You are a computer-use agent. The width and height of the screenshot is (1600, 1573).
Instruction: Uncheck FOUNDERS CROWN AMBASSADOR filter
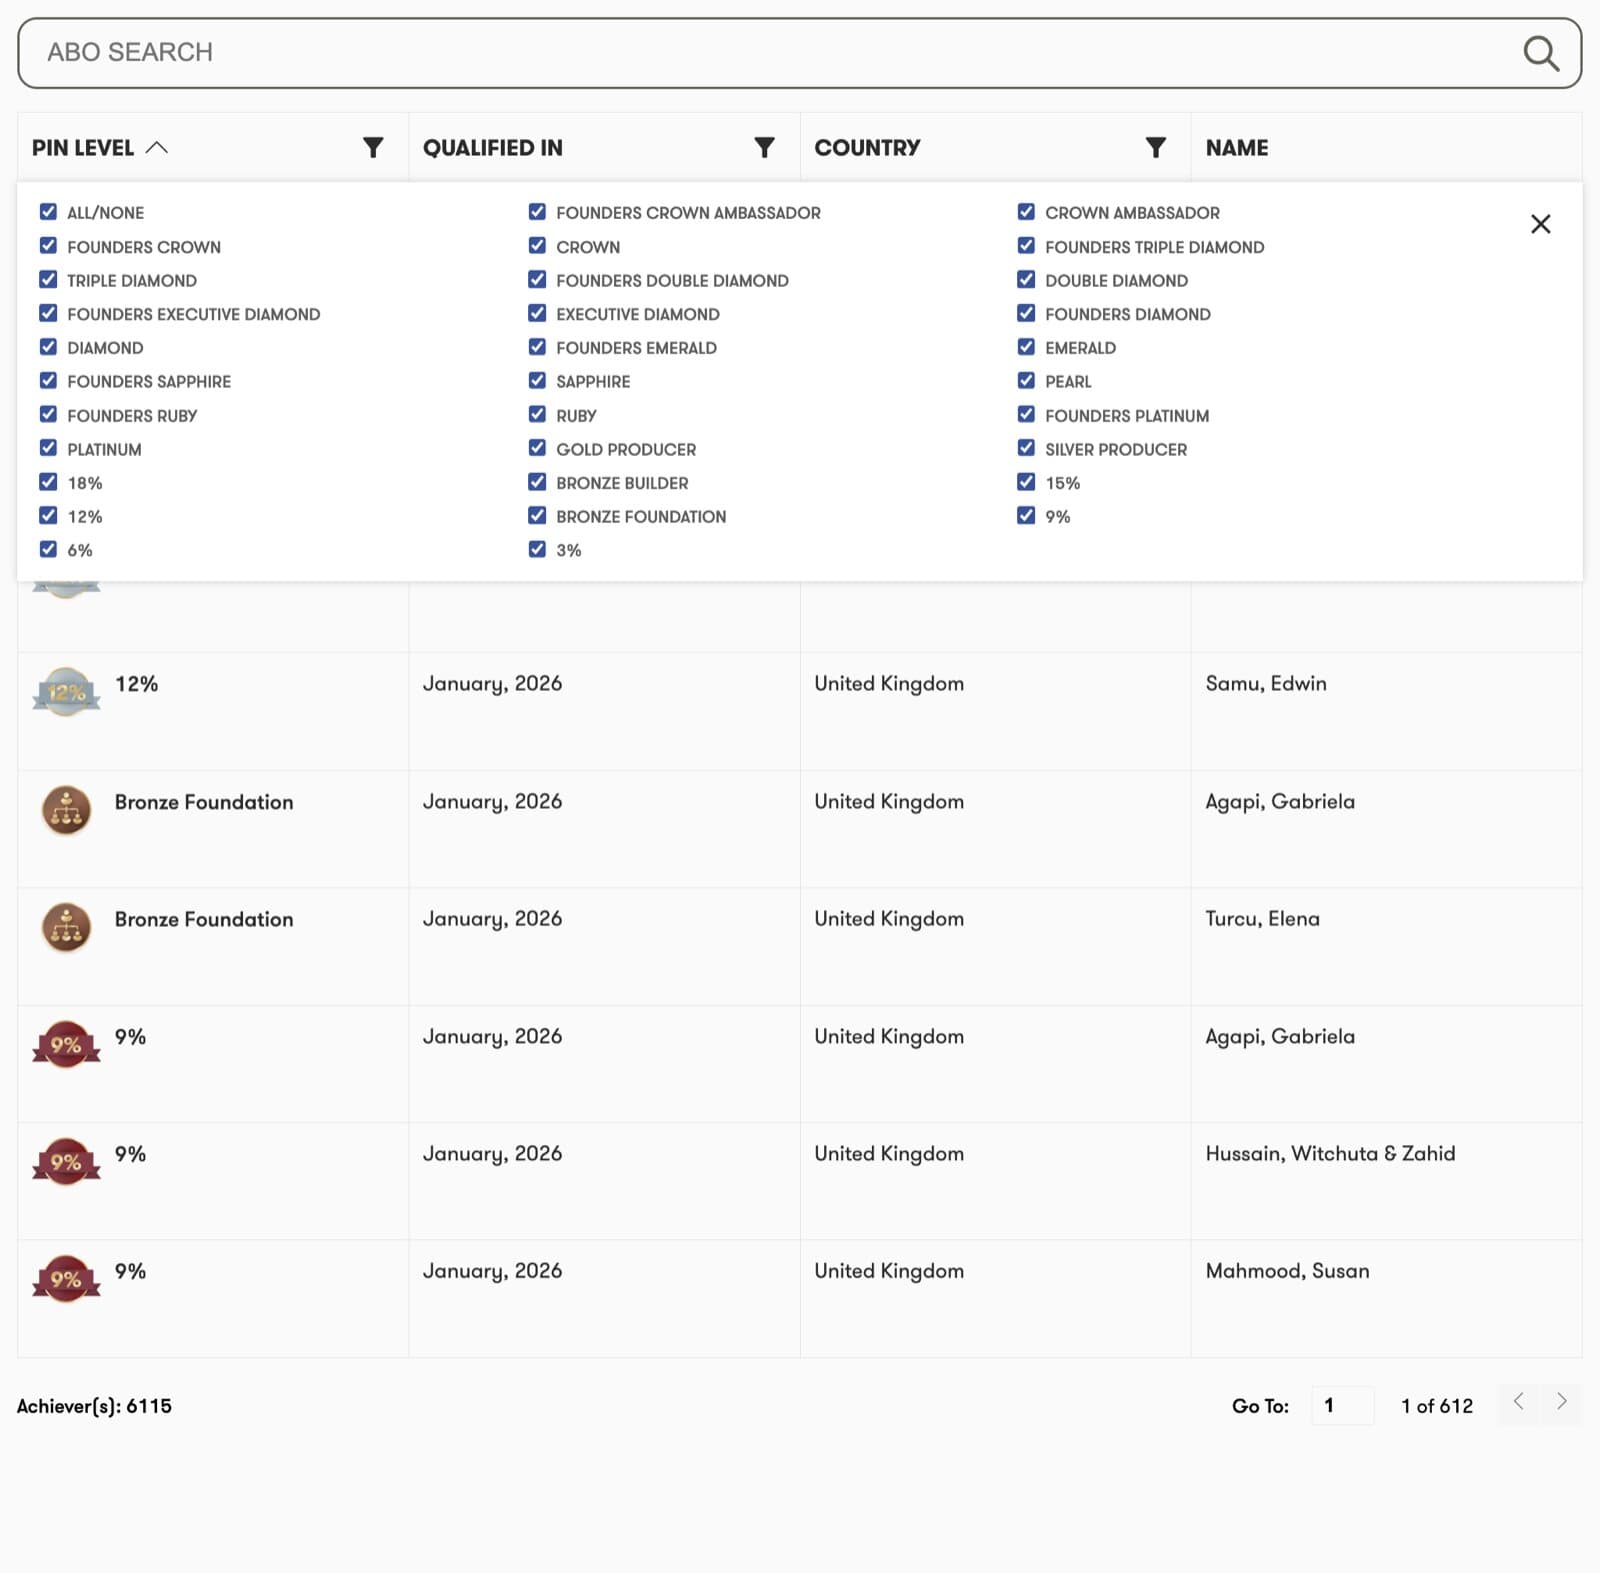pos(537,212)
